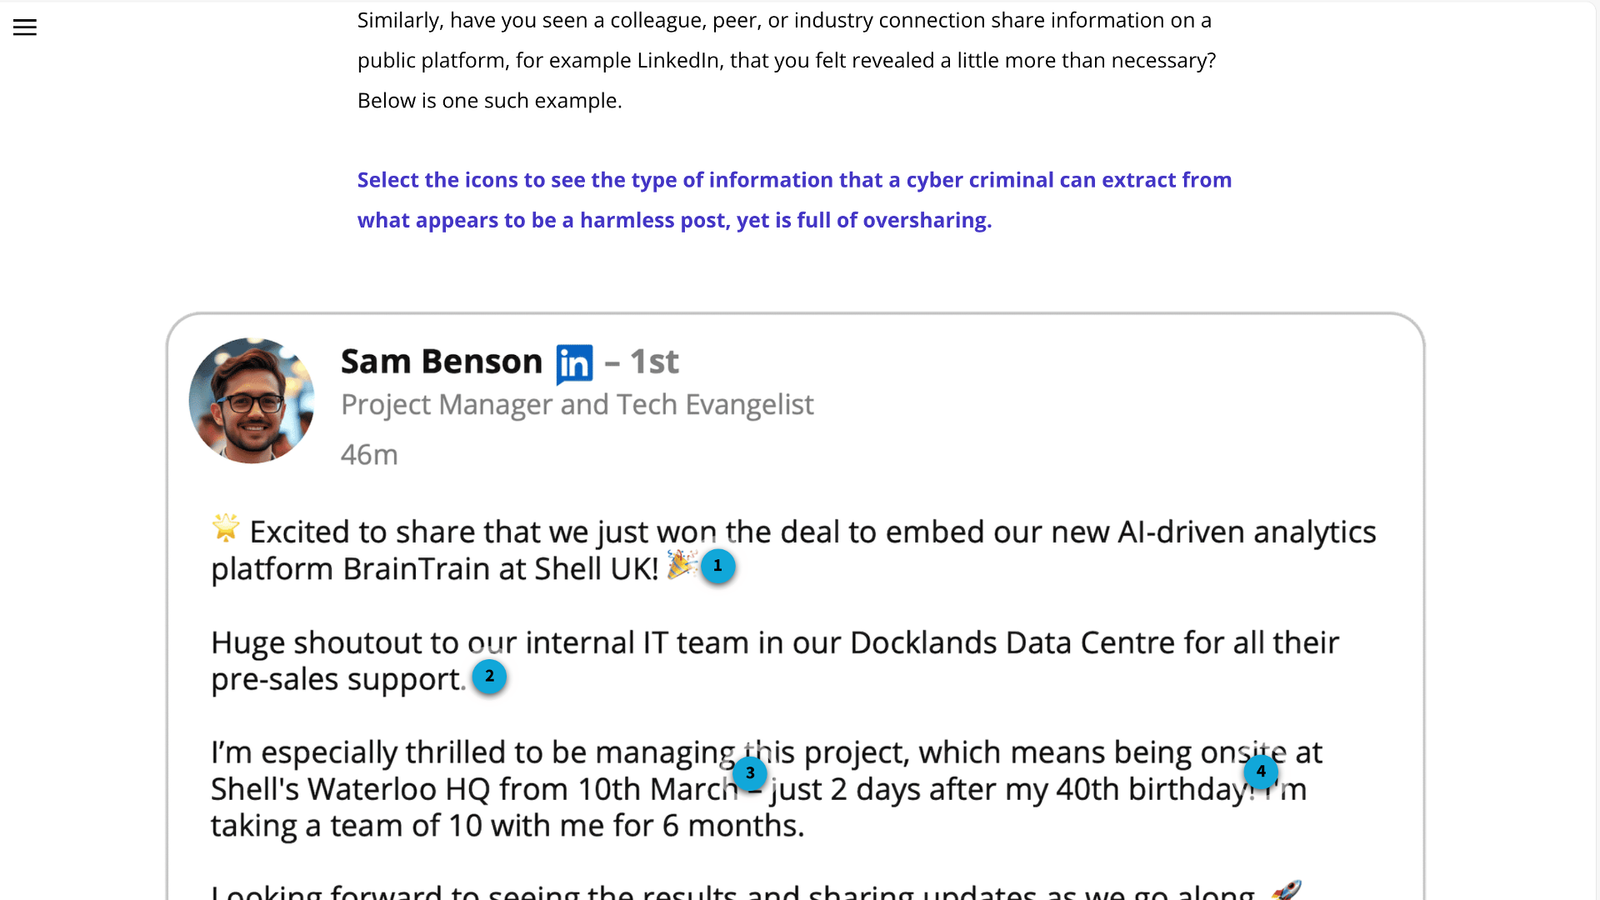Click the LinkedIn logo beside Sam Benson
1600x900 pixels.
574,364
